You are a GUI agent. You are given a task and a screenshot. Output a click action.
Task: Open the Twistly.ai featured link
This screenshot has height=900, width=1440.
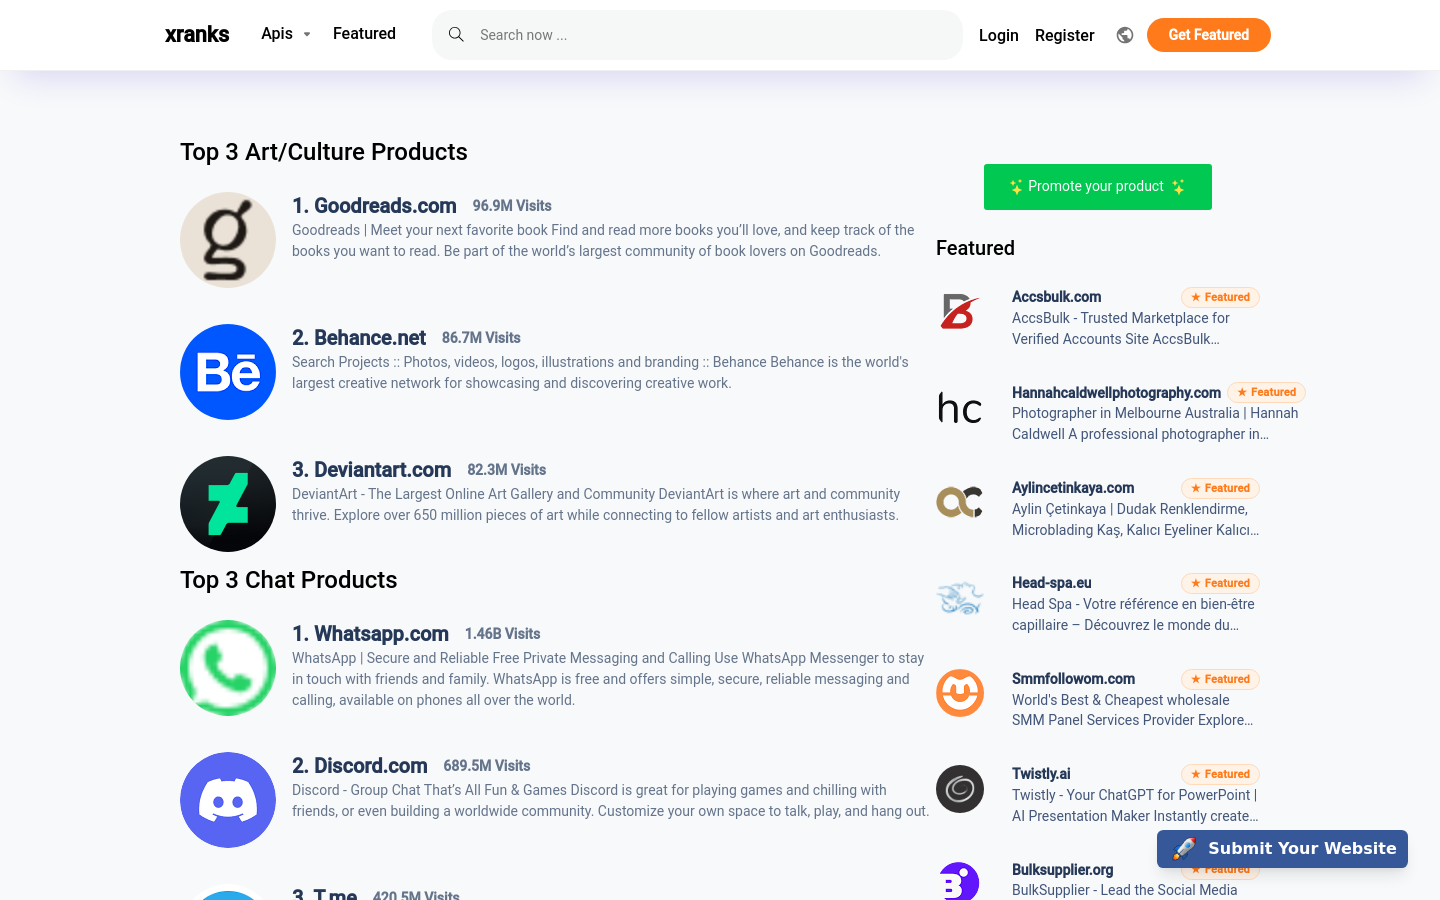1041,774
